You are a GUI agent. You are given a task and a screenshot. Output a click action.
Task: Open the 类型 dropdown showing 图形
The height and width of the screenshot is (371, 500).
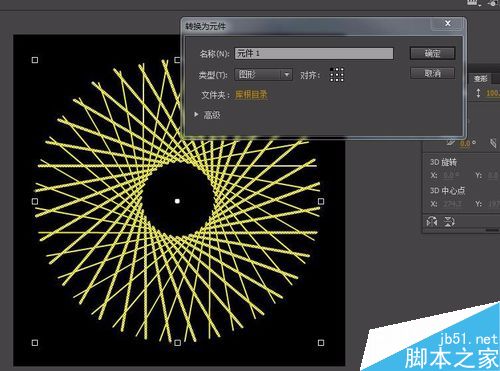[263, 74]
